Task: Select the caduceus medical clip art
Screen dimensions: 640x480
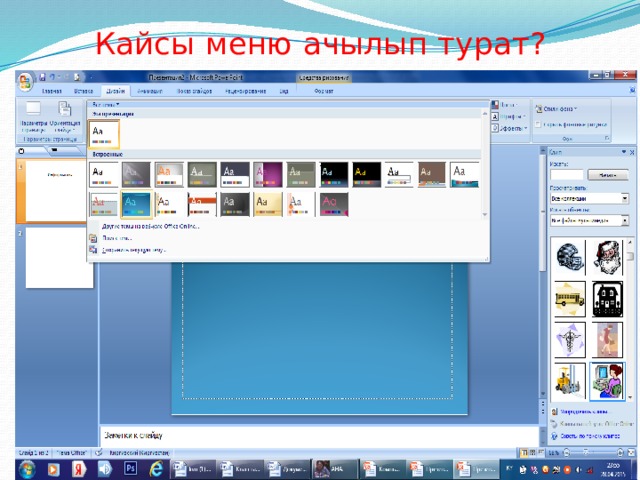Action: [570, 340]
